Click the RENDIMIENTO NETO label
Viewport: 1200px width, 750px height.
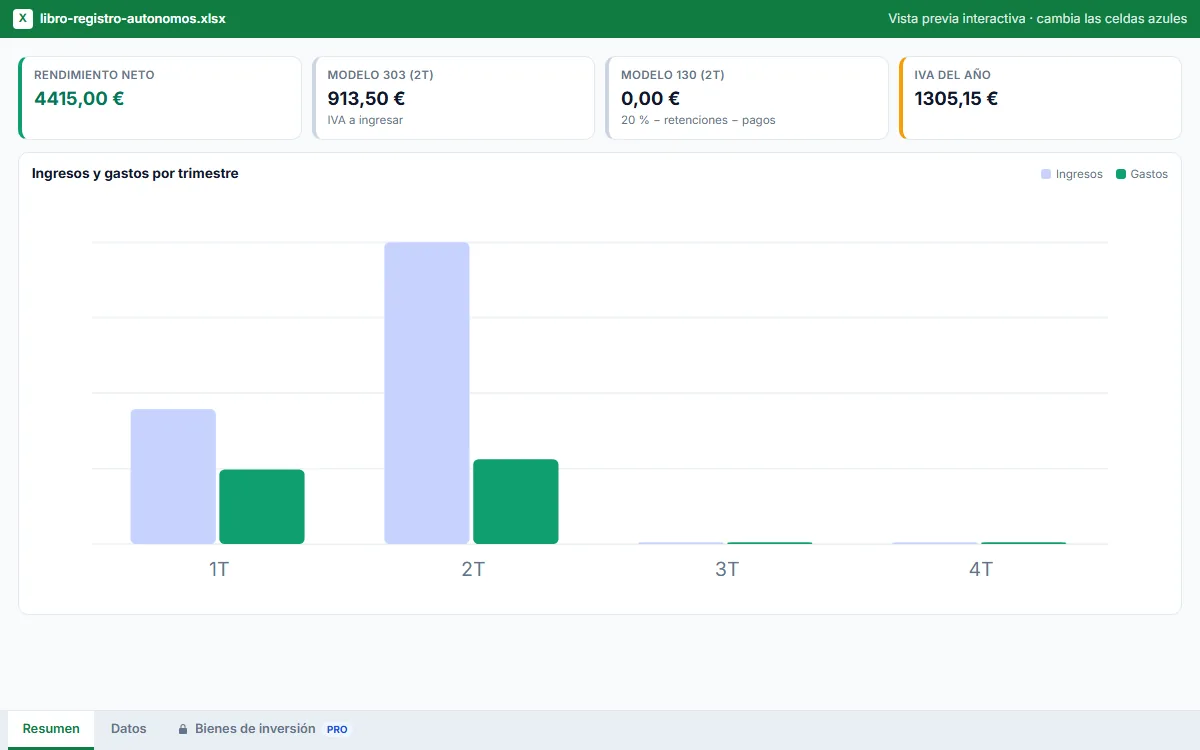point(94,75)
